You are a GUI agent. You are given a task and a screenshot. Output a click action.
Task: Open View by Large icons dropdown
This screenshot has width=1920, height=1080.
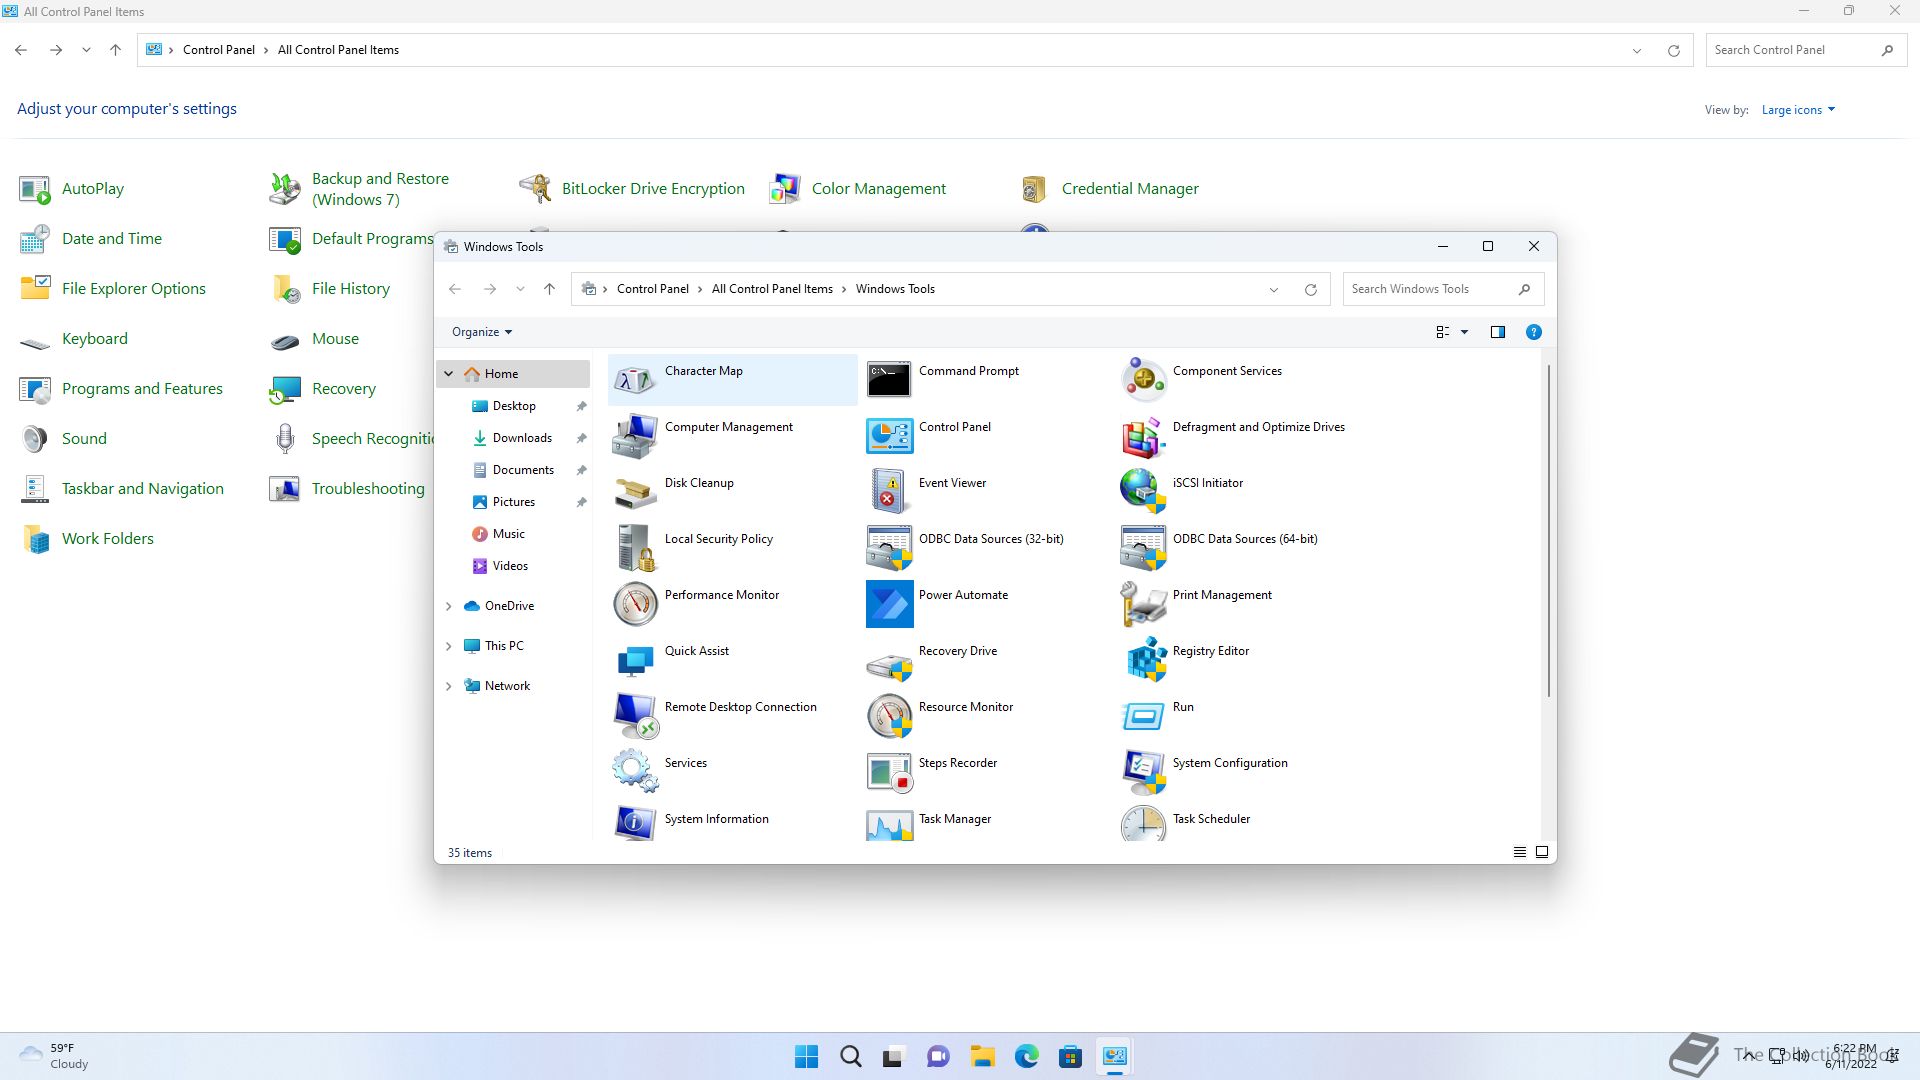1798,110
